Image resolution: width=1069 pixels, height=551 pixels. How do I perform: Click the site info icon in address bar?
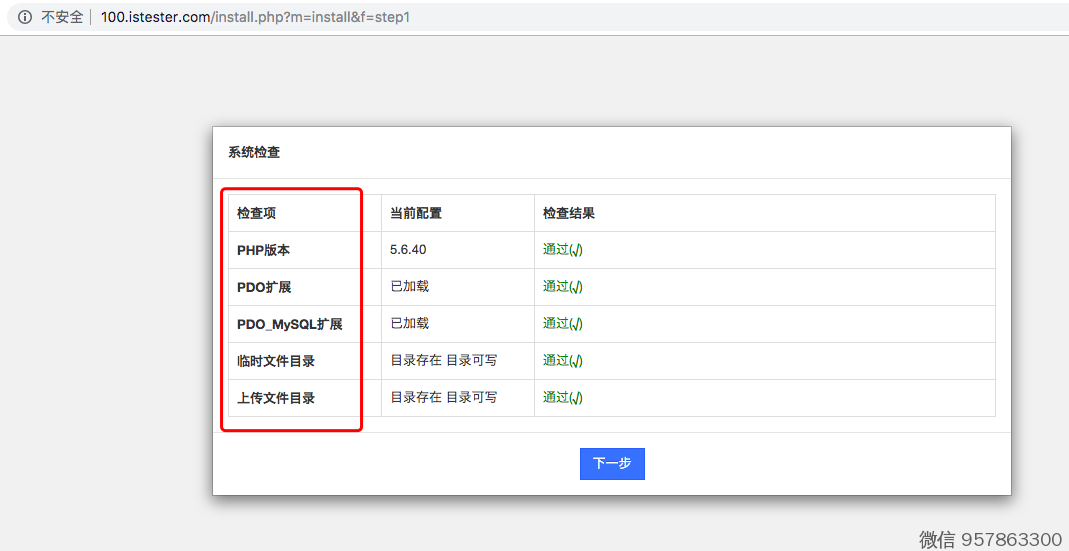tap(25, 17)
